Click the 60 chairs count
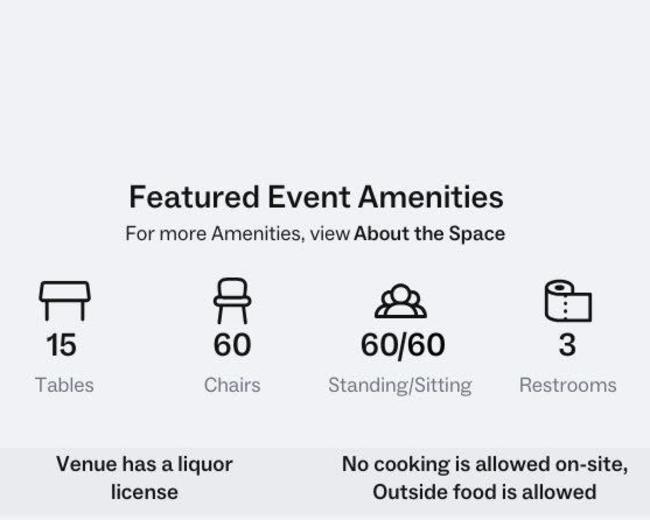This screenshot has width=650, height=520. [x=232, y=345]
